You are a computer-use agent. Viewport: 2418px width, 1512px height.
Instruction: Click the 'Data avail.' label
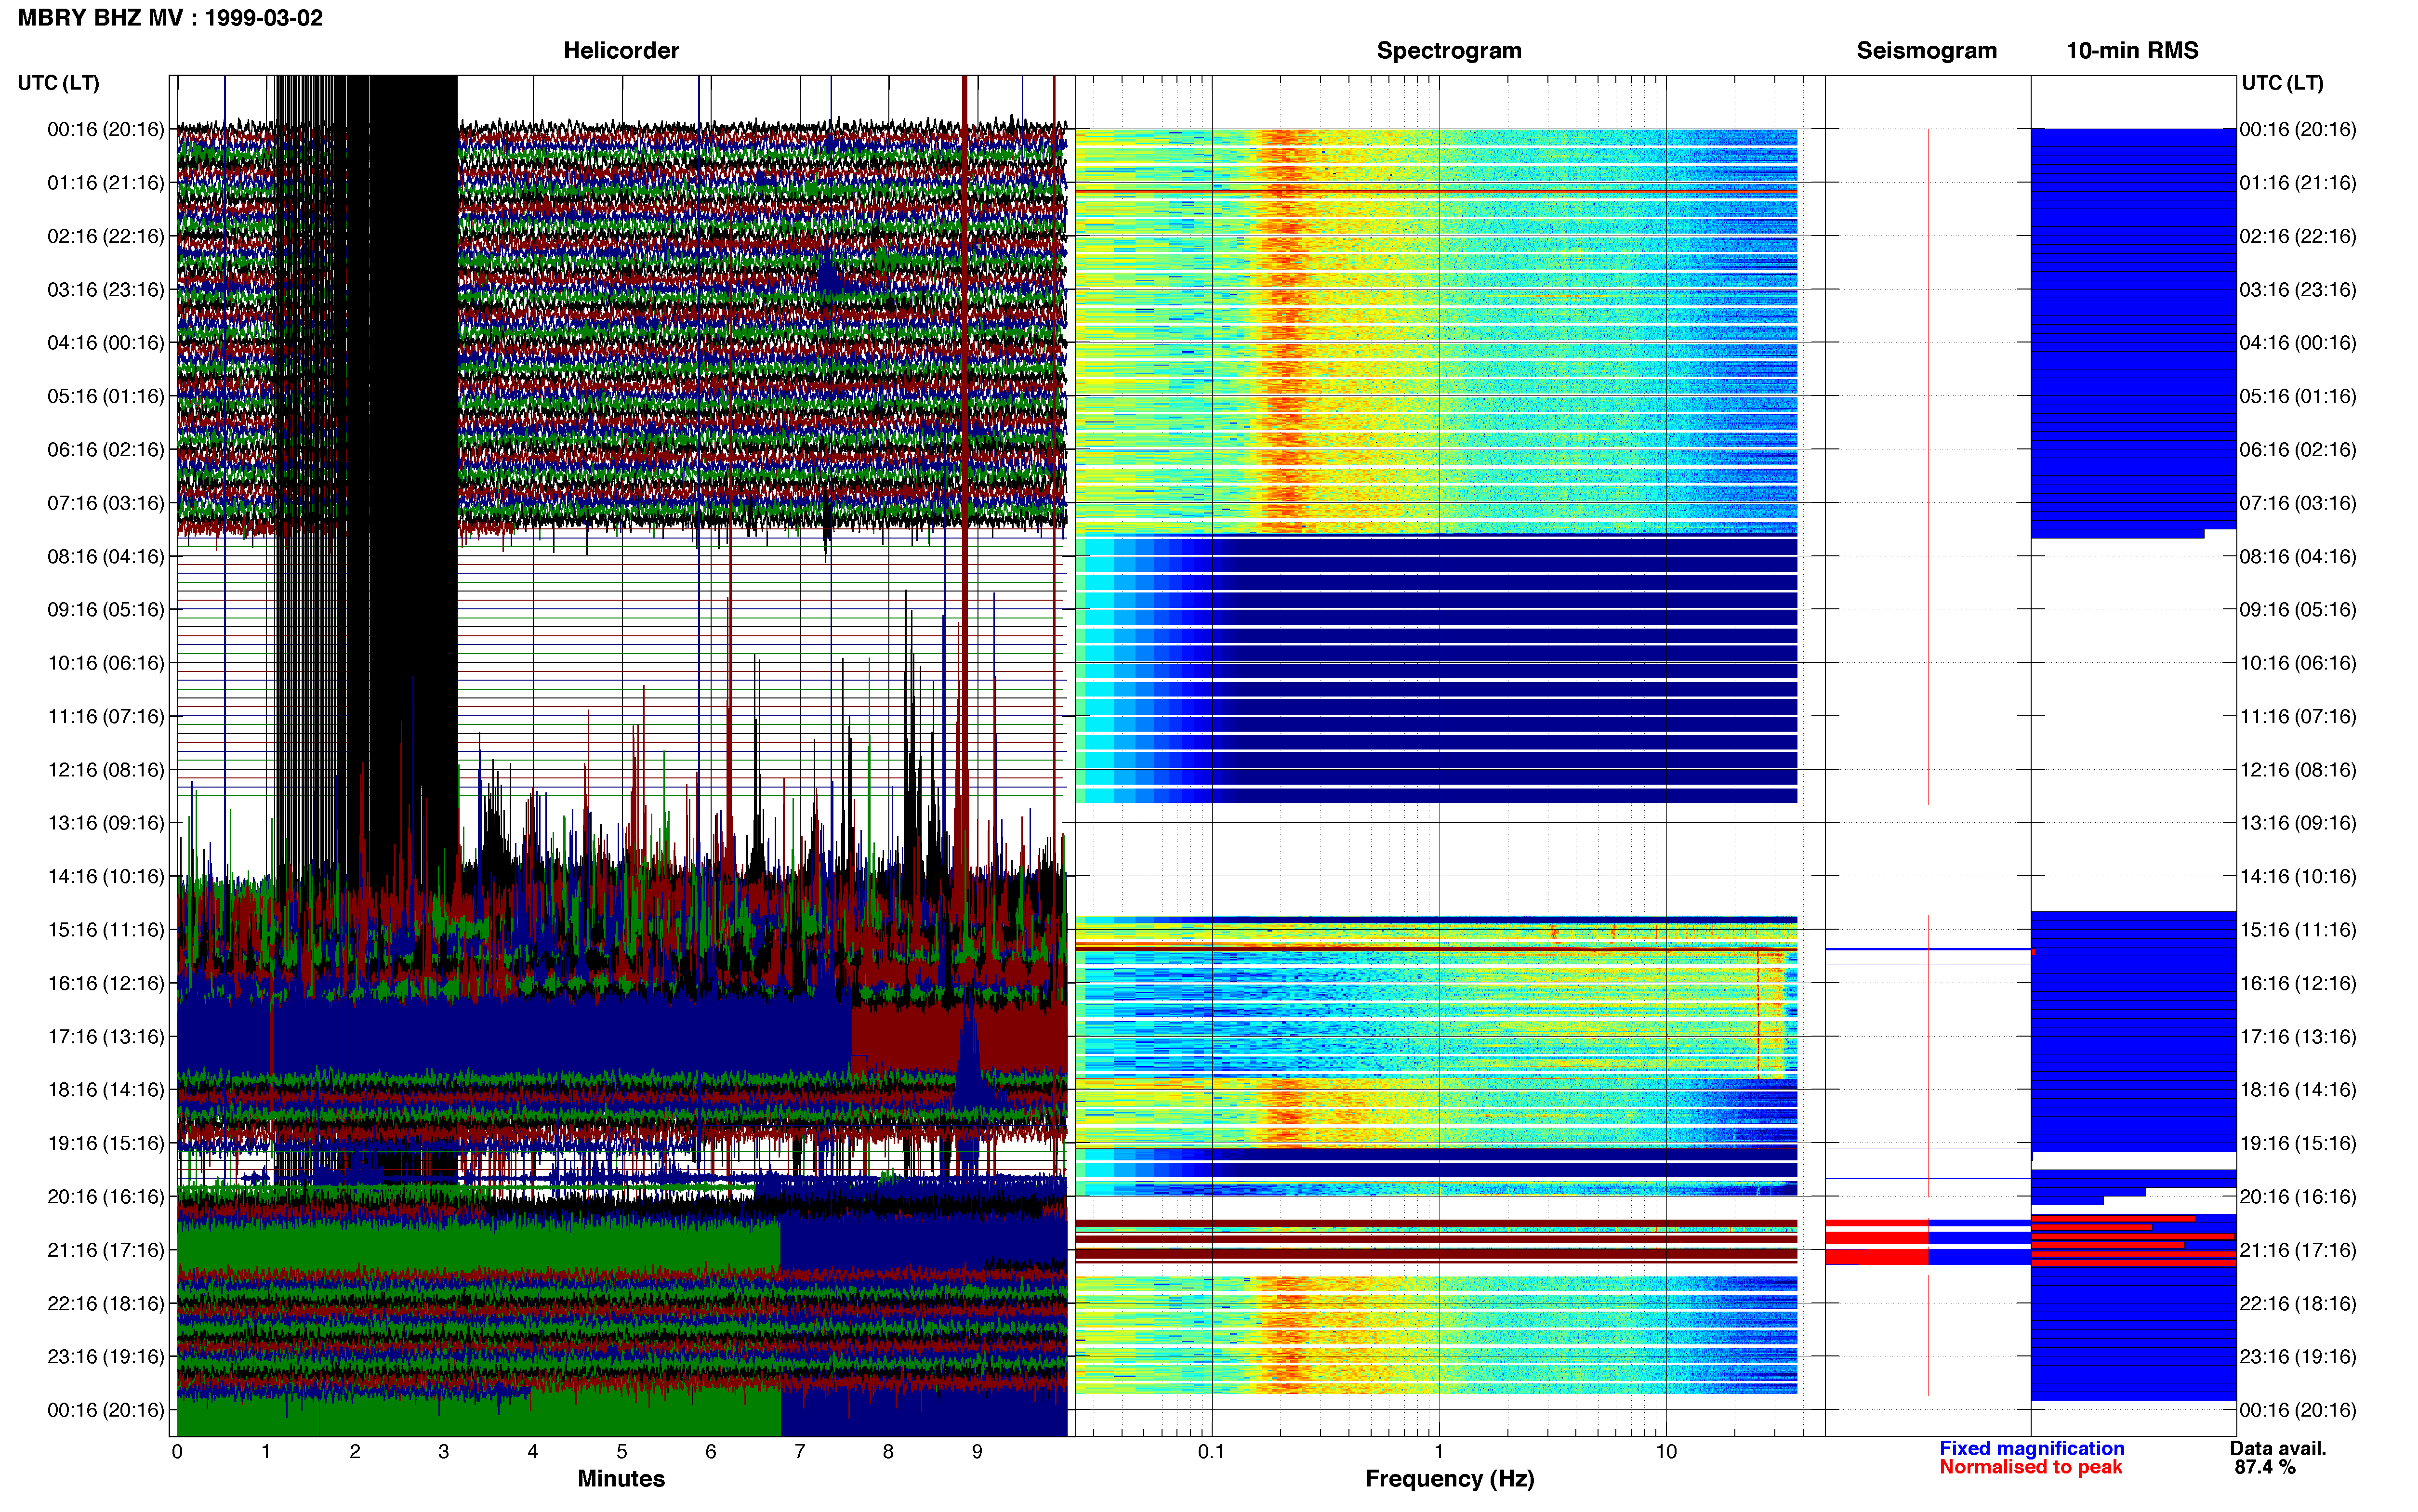pyautogui.click(x=2278, y=1449)
